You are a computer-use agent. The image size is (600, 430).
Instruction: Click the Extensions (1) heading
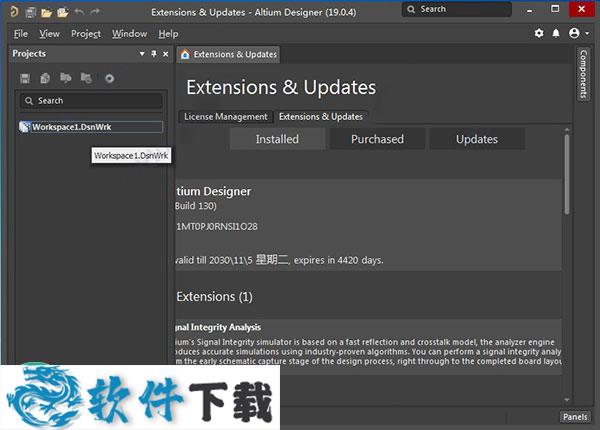pos(214,297)
